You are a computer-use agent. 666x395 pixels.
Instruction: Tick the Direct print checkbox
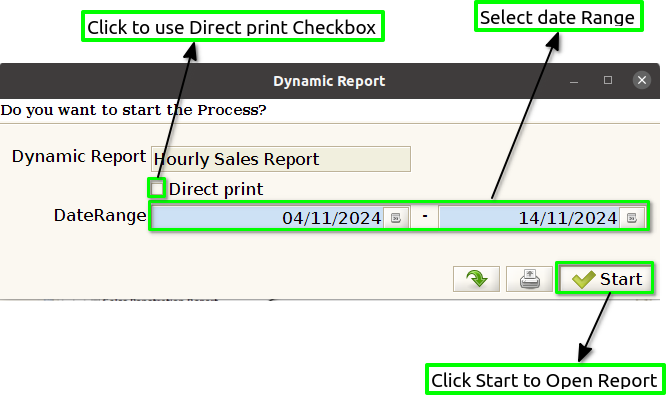[157, 188]
